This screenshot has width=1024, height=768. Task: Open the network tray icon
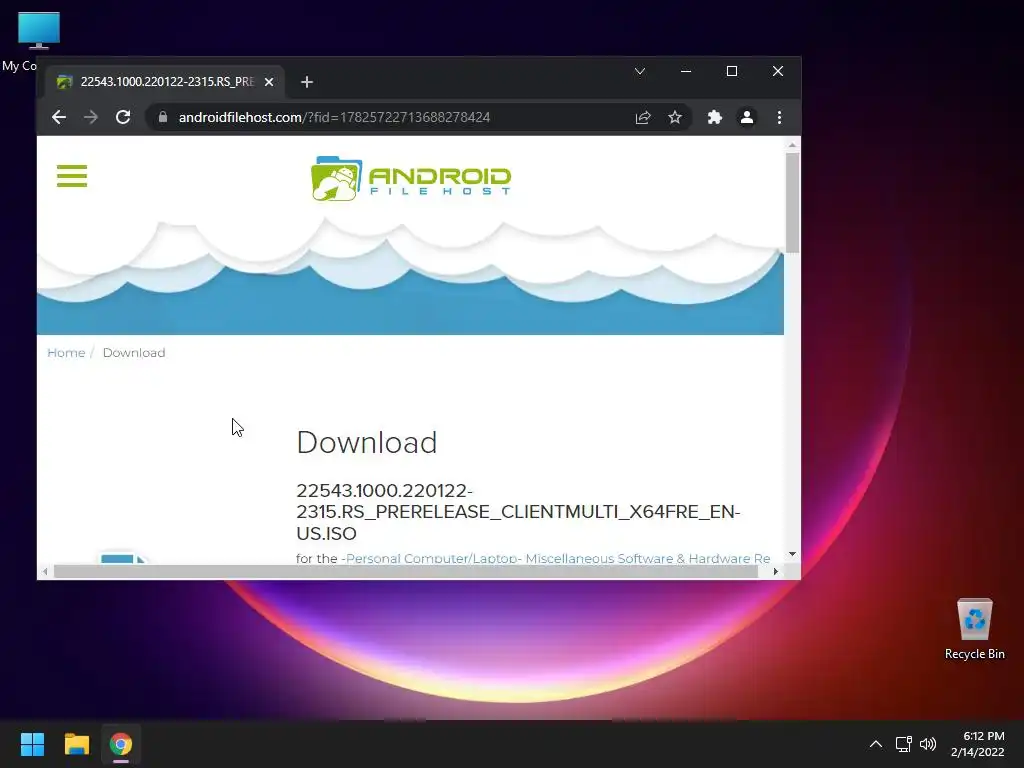[903, 744]
